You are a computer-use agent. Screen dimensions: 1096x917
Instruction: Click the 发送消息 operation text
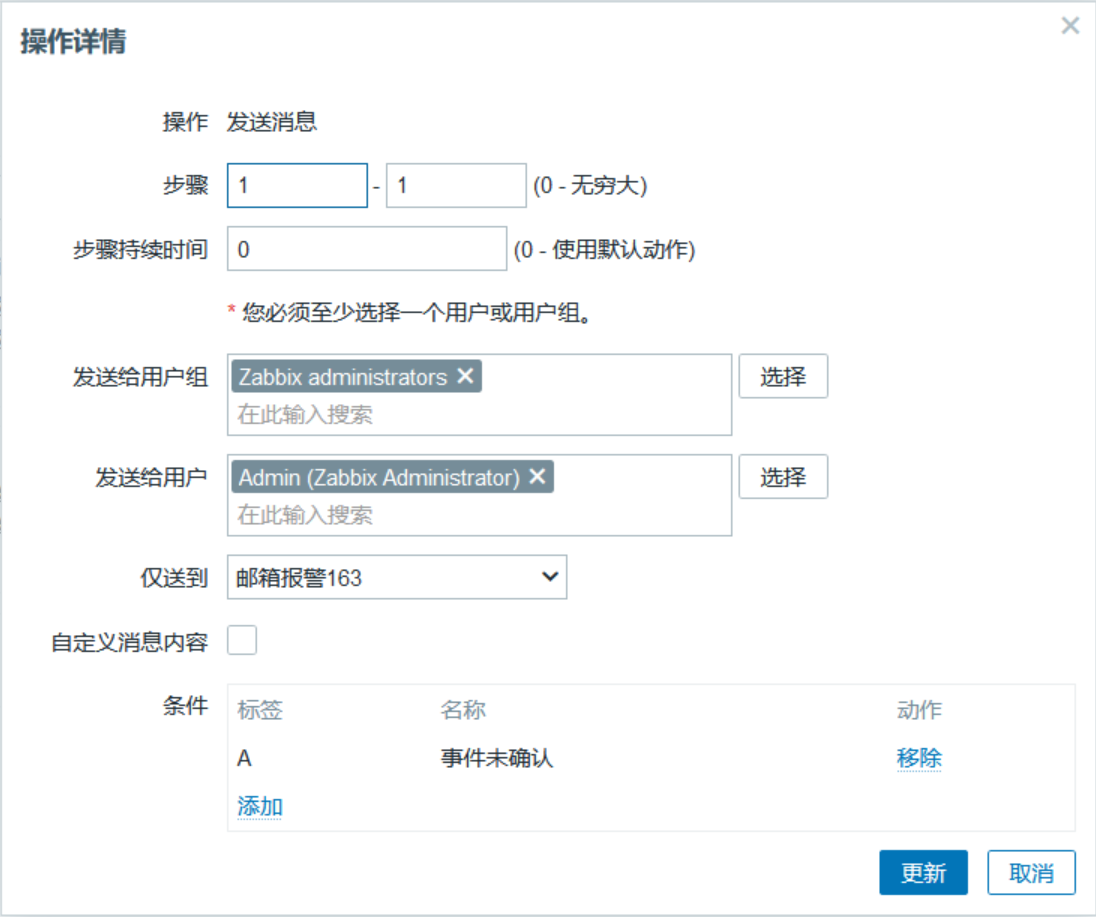(x=272, y=122)
